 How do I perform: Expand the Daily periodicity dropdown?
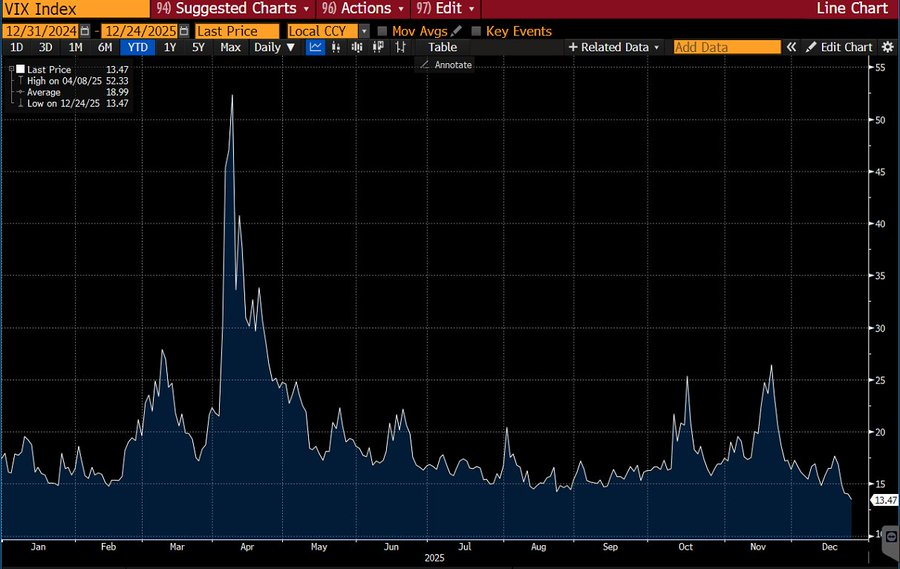[274, 47]
